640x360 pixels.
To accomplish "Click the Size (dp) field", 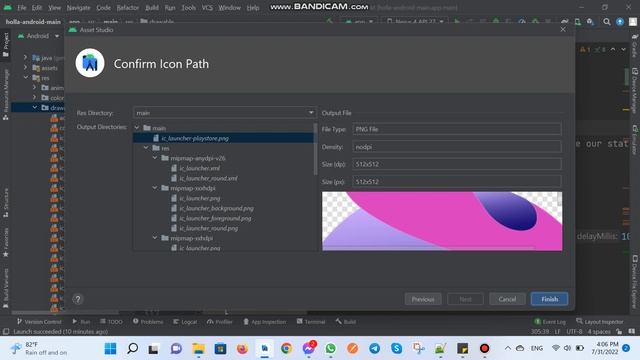I will (x=457, y=164).
